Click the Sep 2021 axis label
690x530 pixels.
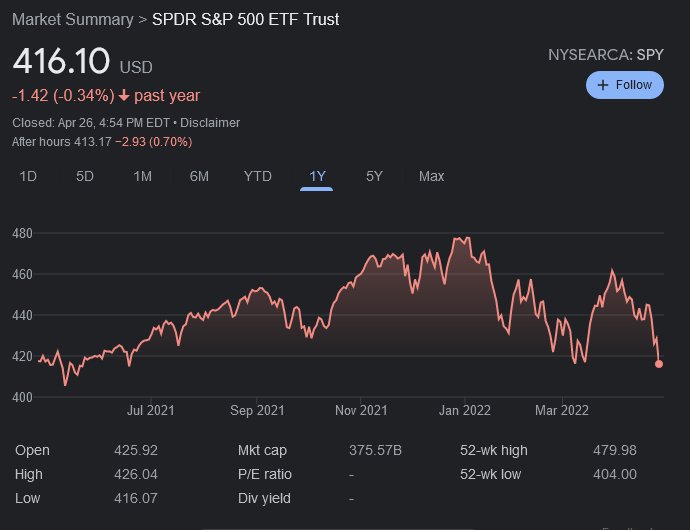click(257, 411)
